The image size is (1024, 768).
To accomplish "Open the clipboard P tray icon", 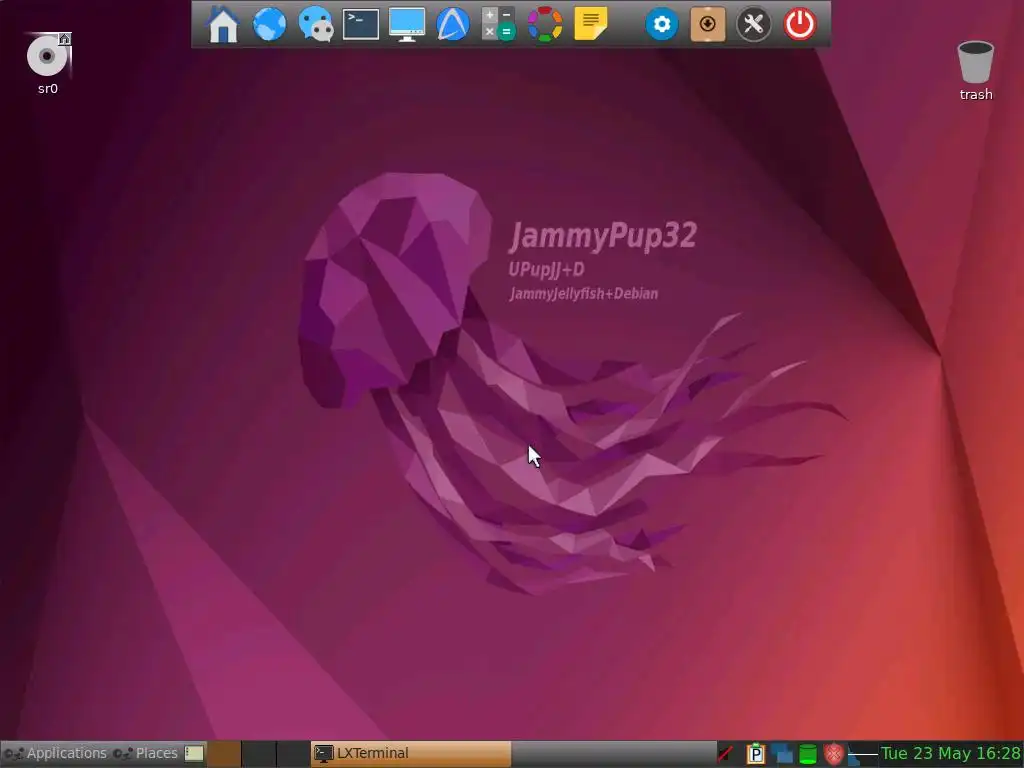I will pos(756,754).
